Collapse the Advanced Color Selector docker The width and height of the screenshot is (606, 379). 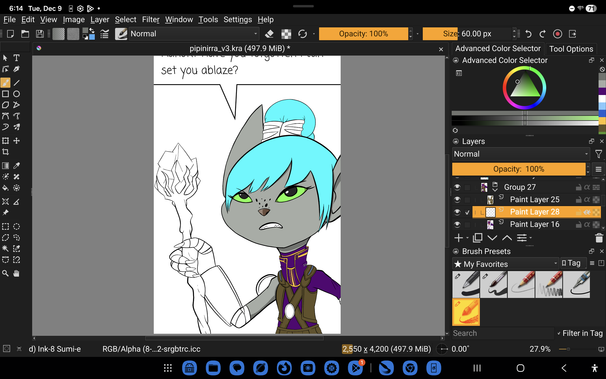(x=456, y=60)
